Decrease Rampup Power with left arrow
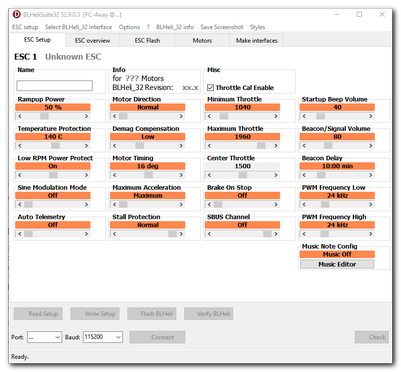401x372 pixels. click(19, 116)
